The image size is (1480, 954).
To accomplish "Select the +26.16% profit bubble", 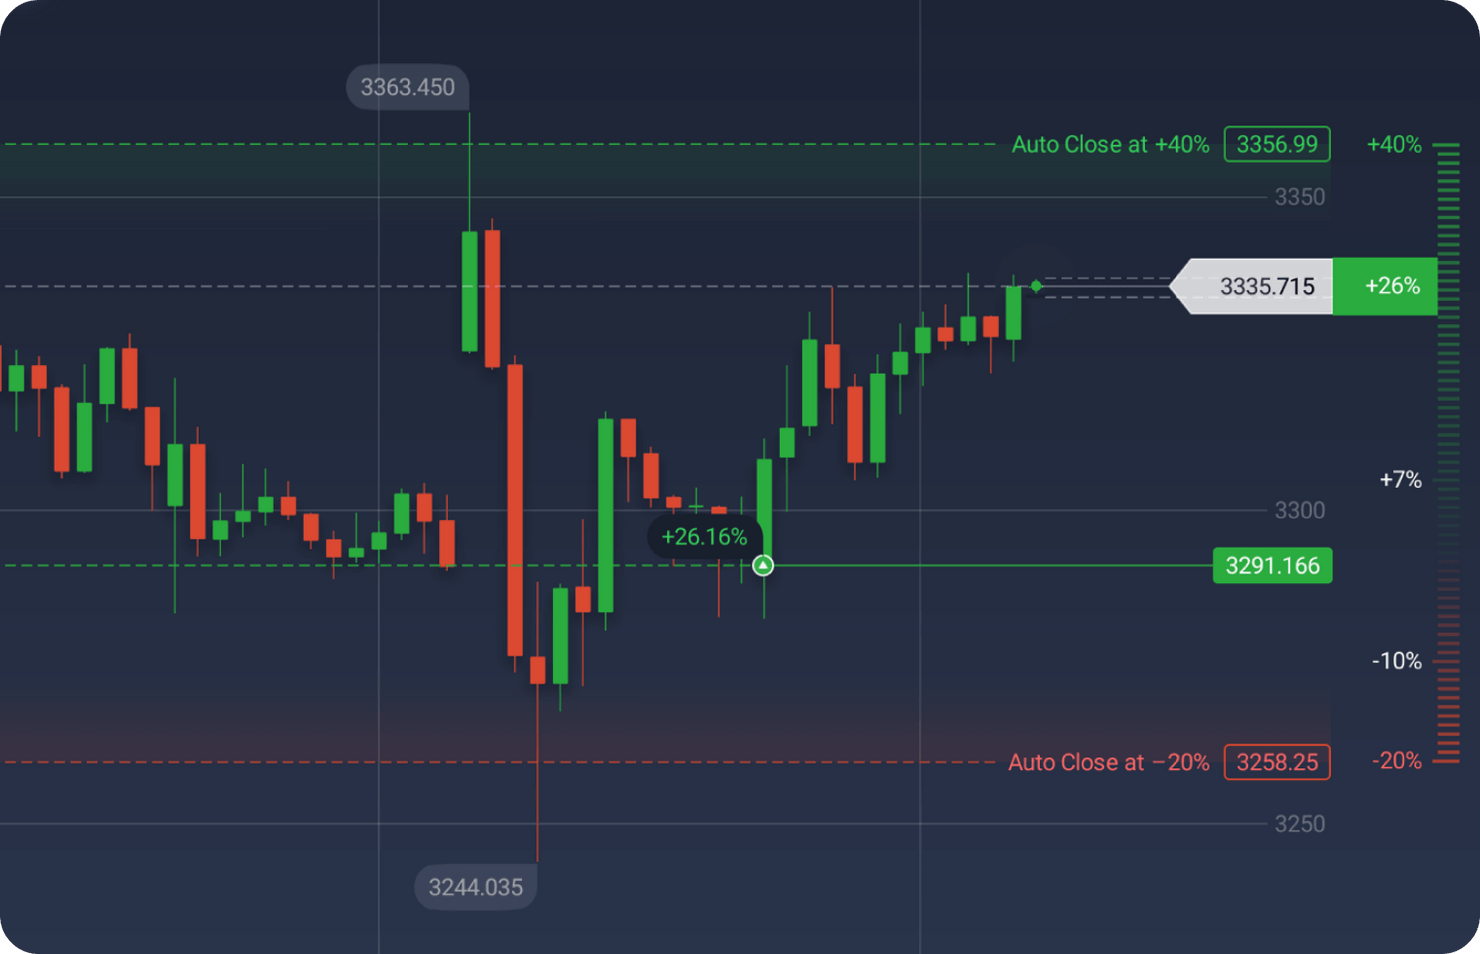I will [x=704, y=537].
